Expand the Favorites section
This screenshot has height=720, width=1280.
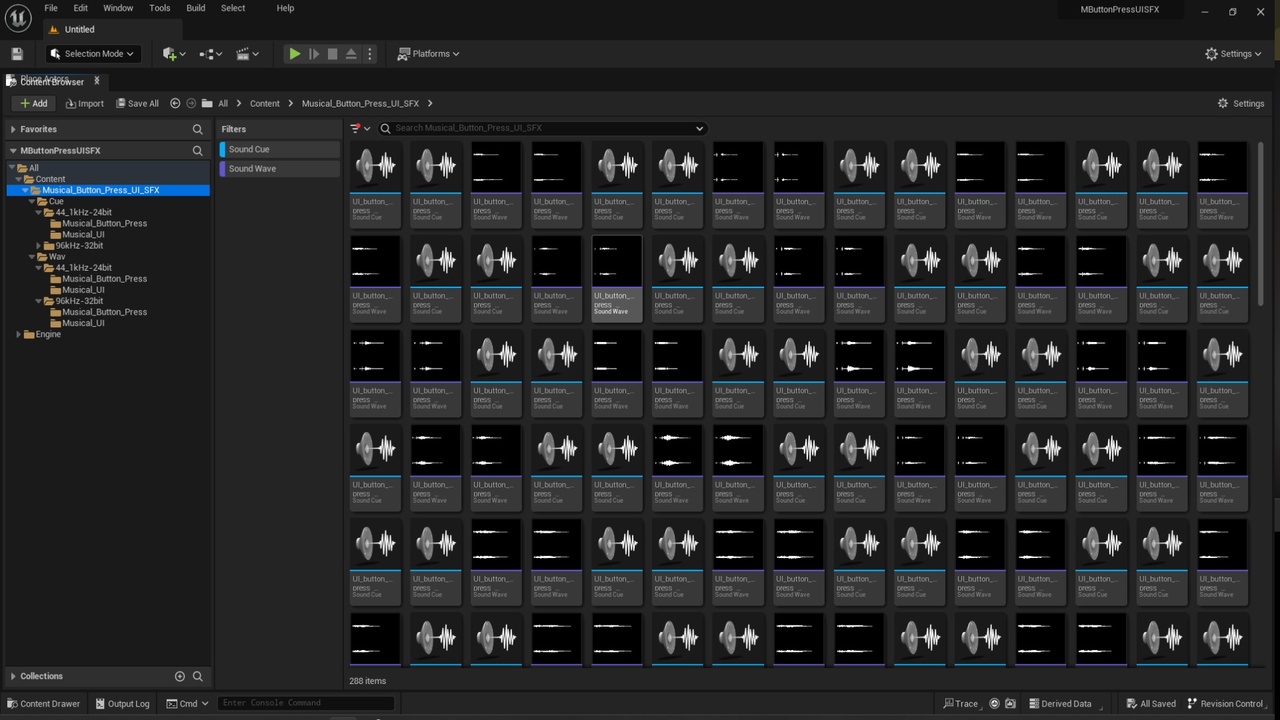point(13,129)
